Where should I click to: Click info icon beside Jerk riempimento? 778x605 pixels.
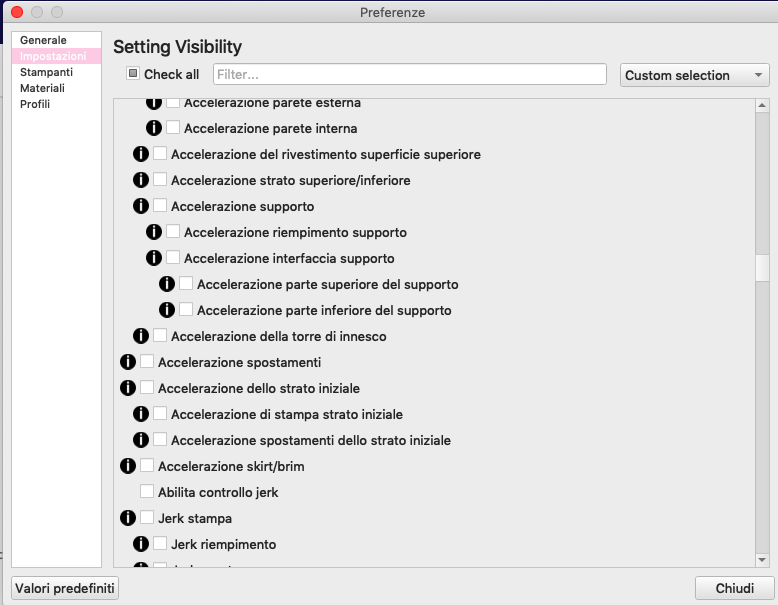(x=141, y=543)
